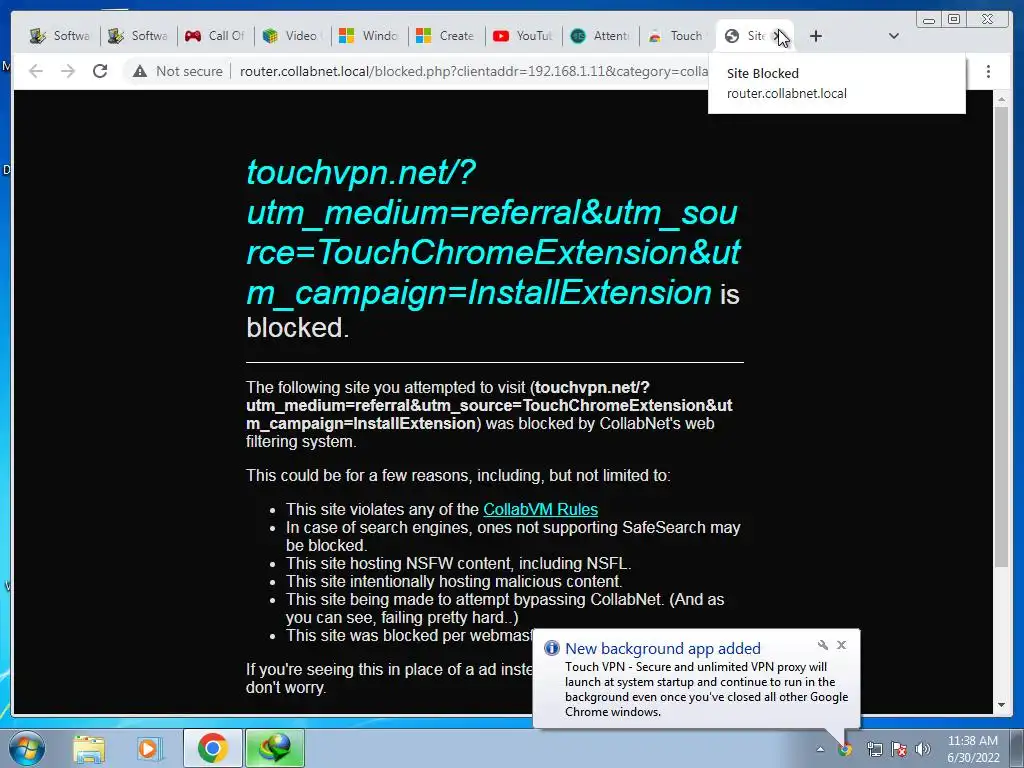Restore the Chrome window size
This screenshot has width=1024, height=768.
[x=954, y=20]
